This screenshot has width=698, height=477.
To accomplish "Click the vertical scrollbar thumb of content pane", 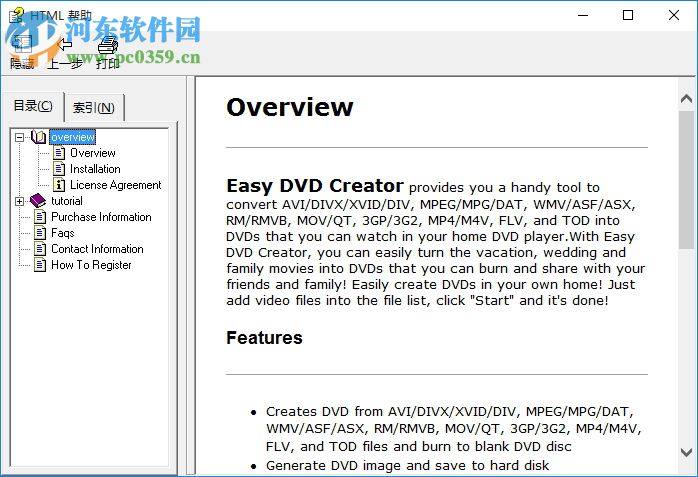I will 686,180.
